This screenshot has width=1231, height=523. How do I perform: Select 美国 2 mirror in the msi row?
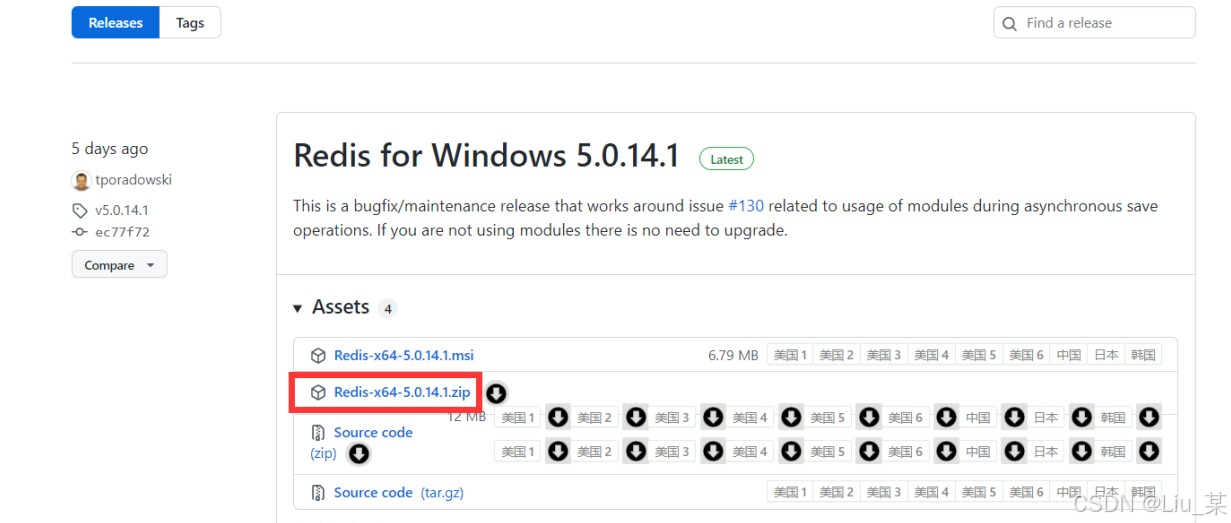click(x=837, y=355)
